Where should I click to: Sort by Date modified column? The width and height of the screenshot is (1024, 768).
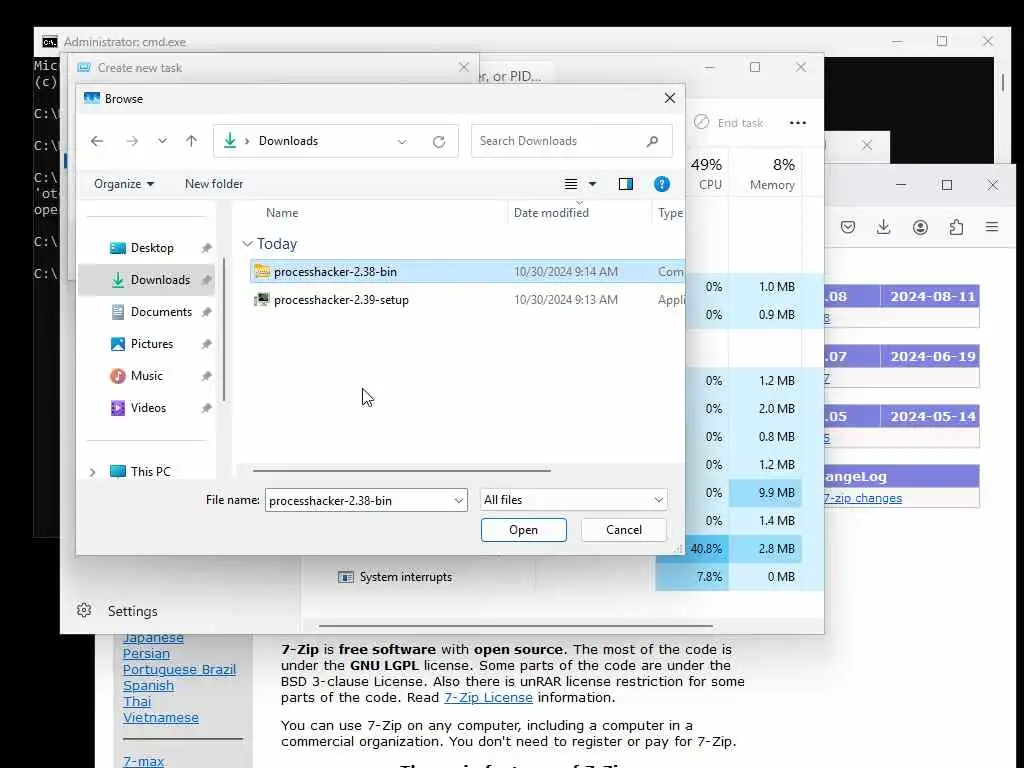[551, 213]
